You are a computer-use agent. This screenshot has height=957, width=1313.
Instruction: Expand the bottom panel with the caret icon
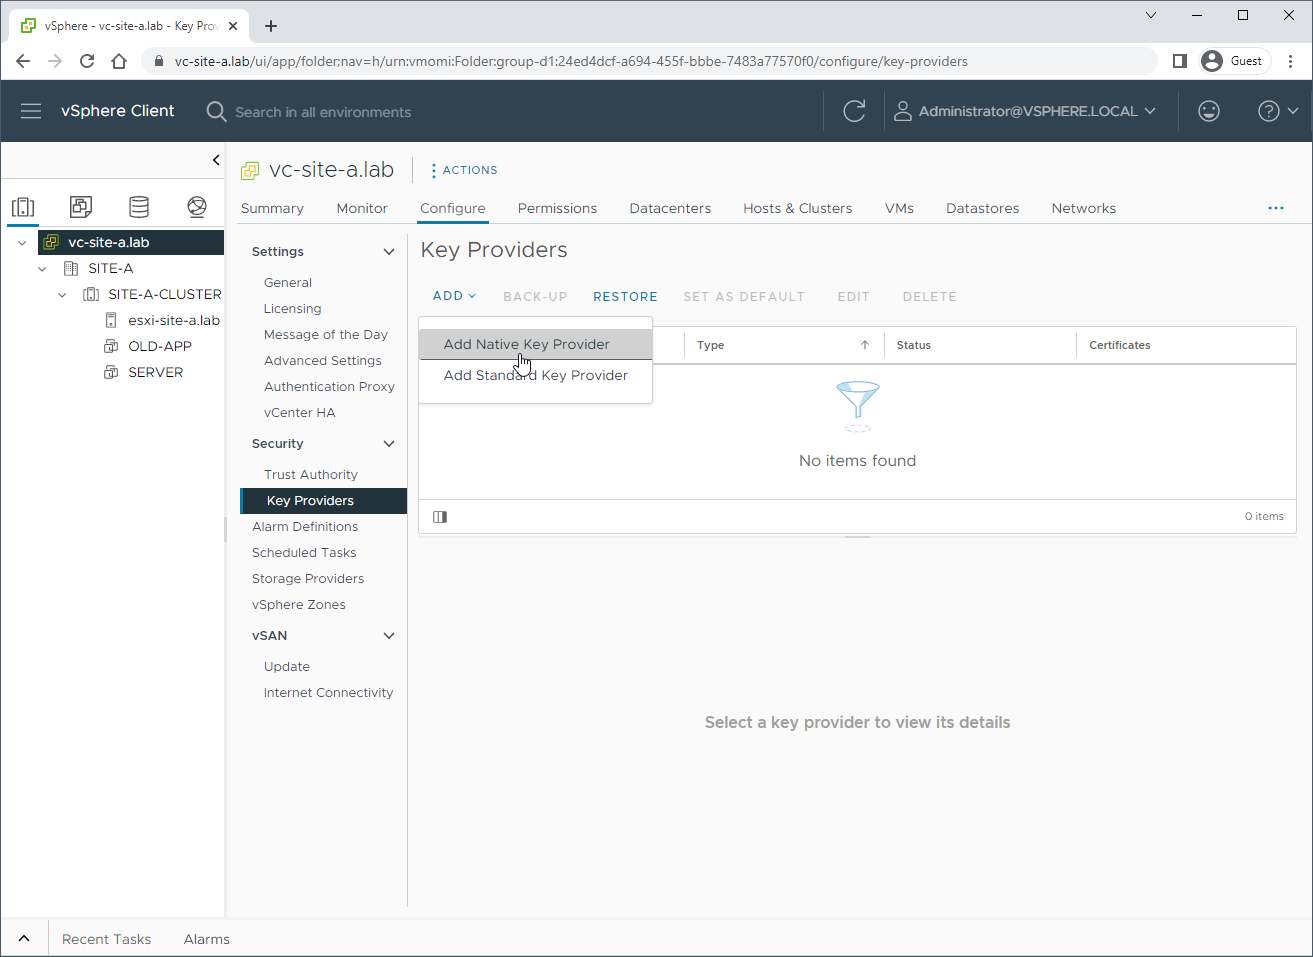pos(24,939)
